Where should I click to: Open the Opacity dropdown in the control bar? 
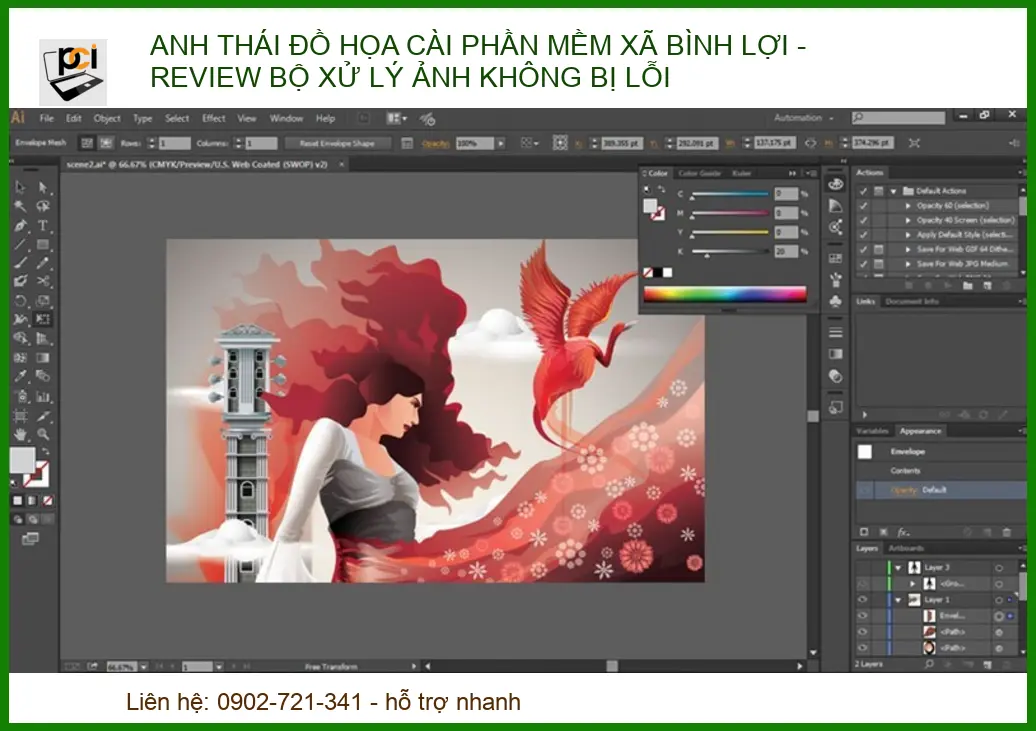[500, 142]
